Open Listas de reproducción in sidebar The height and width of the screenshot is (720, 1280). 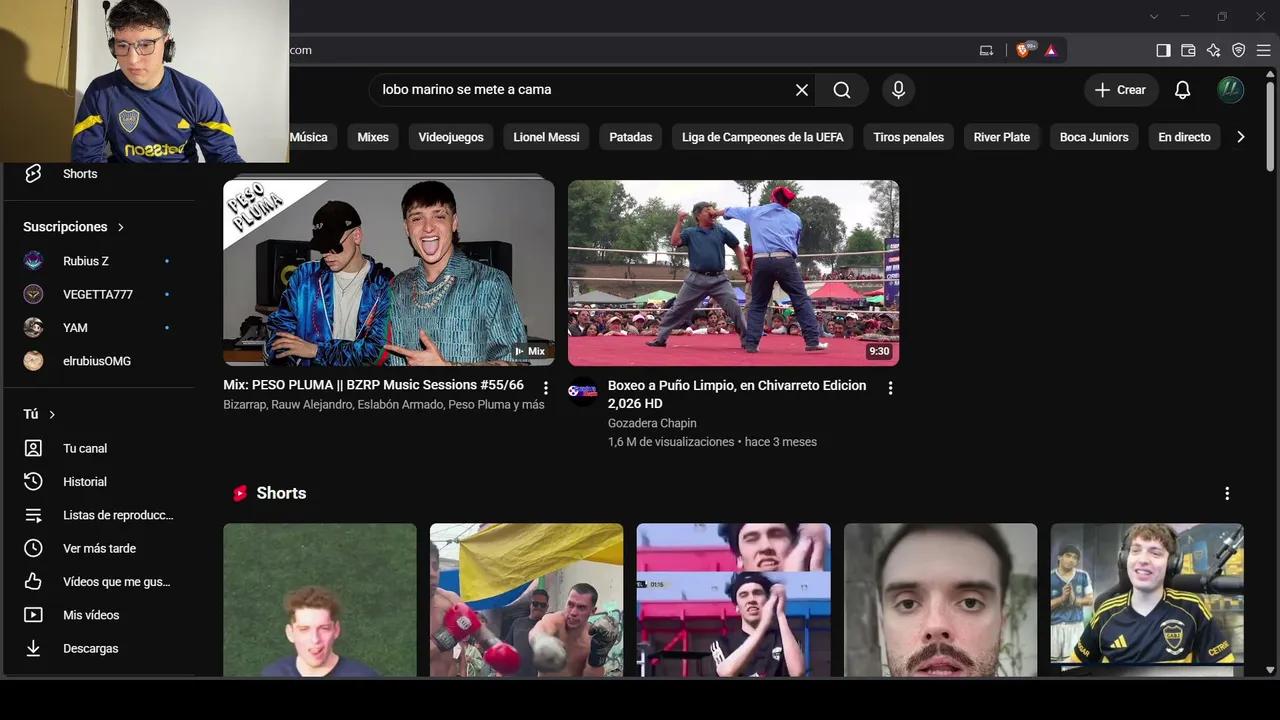(98, 515)
